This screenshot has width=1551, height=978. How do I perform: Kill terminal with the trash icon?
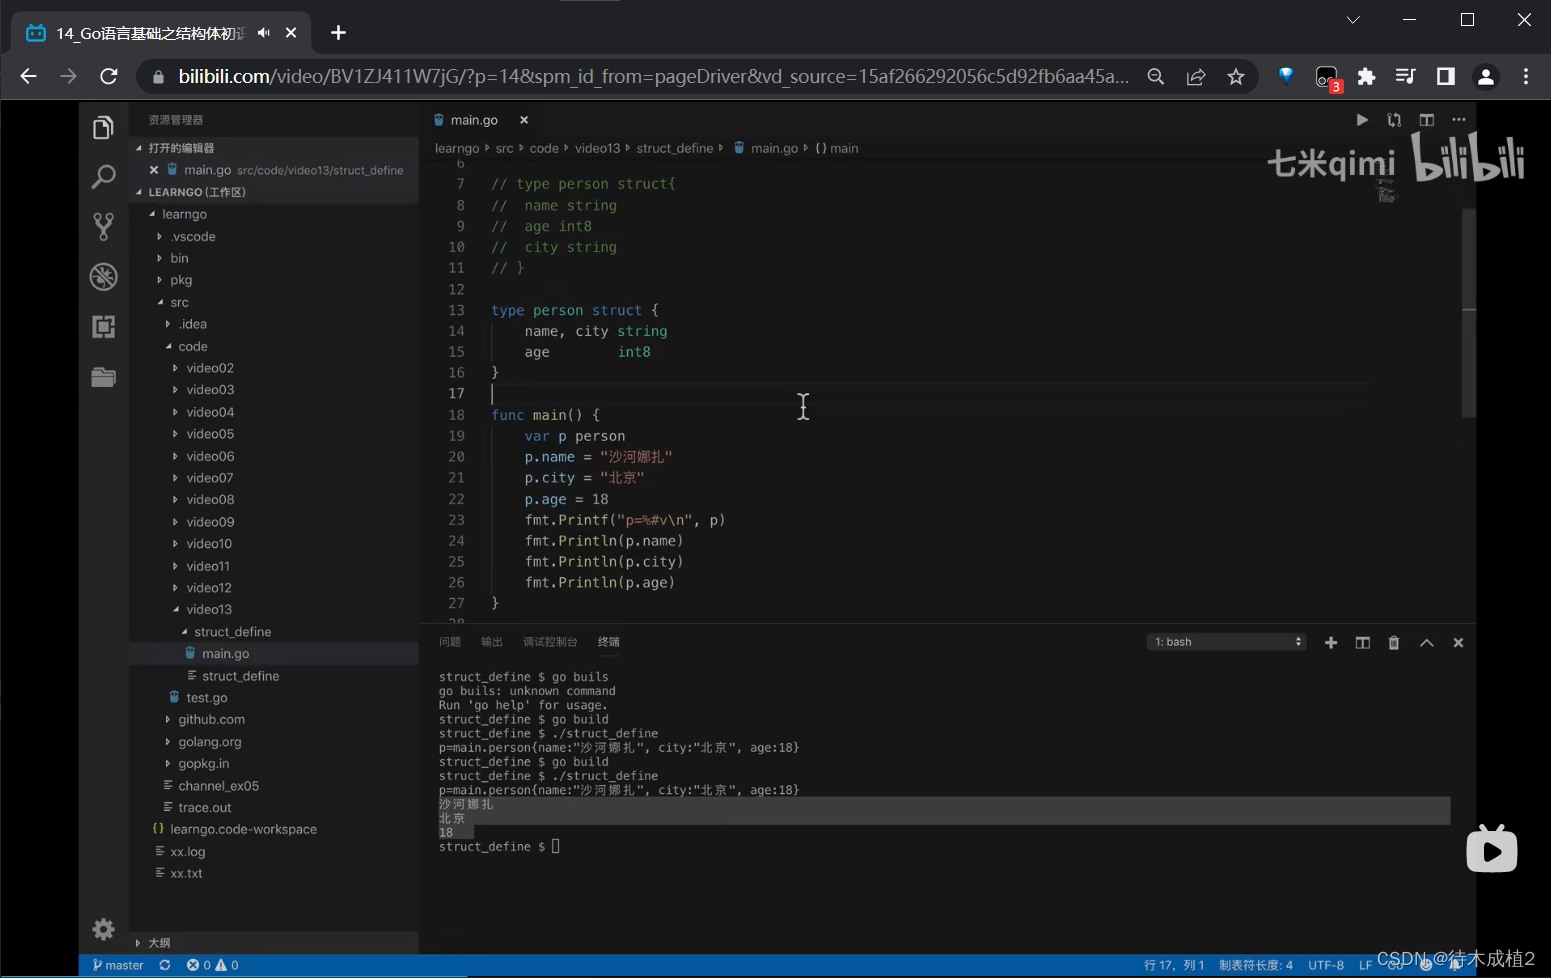1394,643
